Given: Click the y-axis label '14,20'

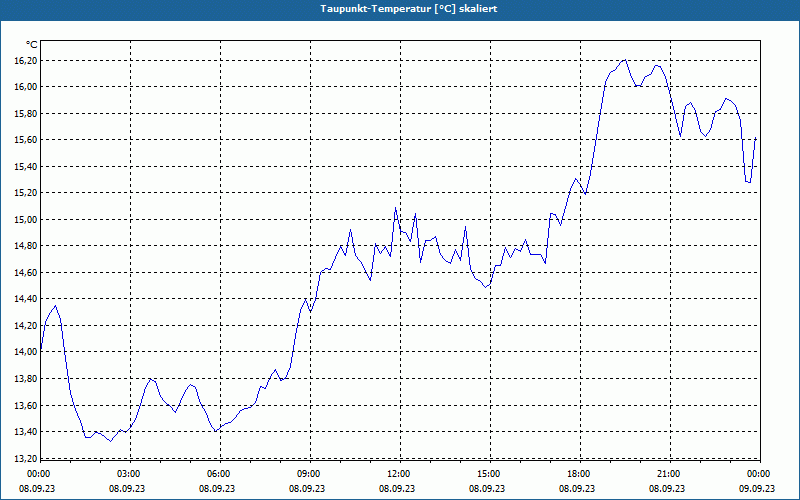Looking at the screenshot, I should 26,326.
